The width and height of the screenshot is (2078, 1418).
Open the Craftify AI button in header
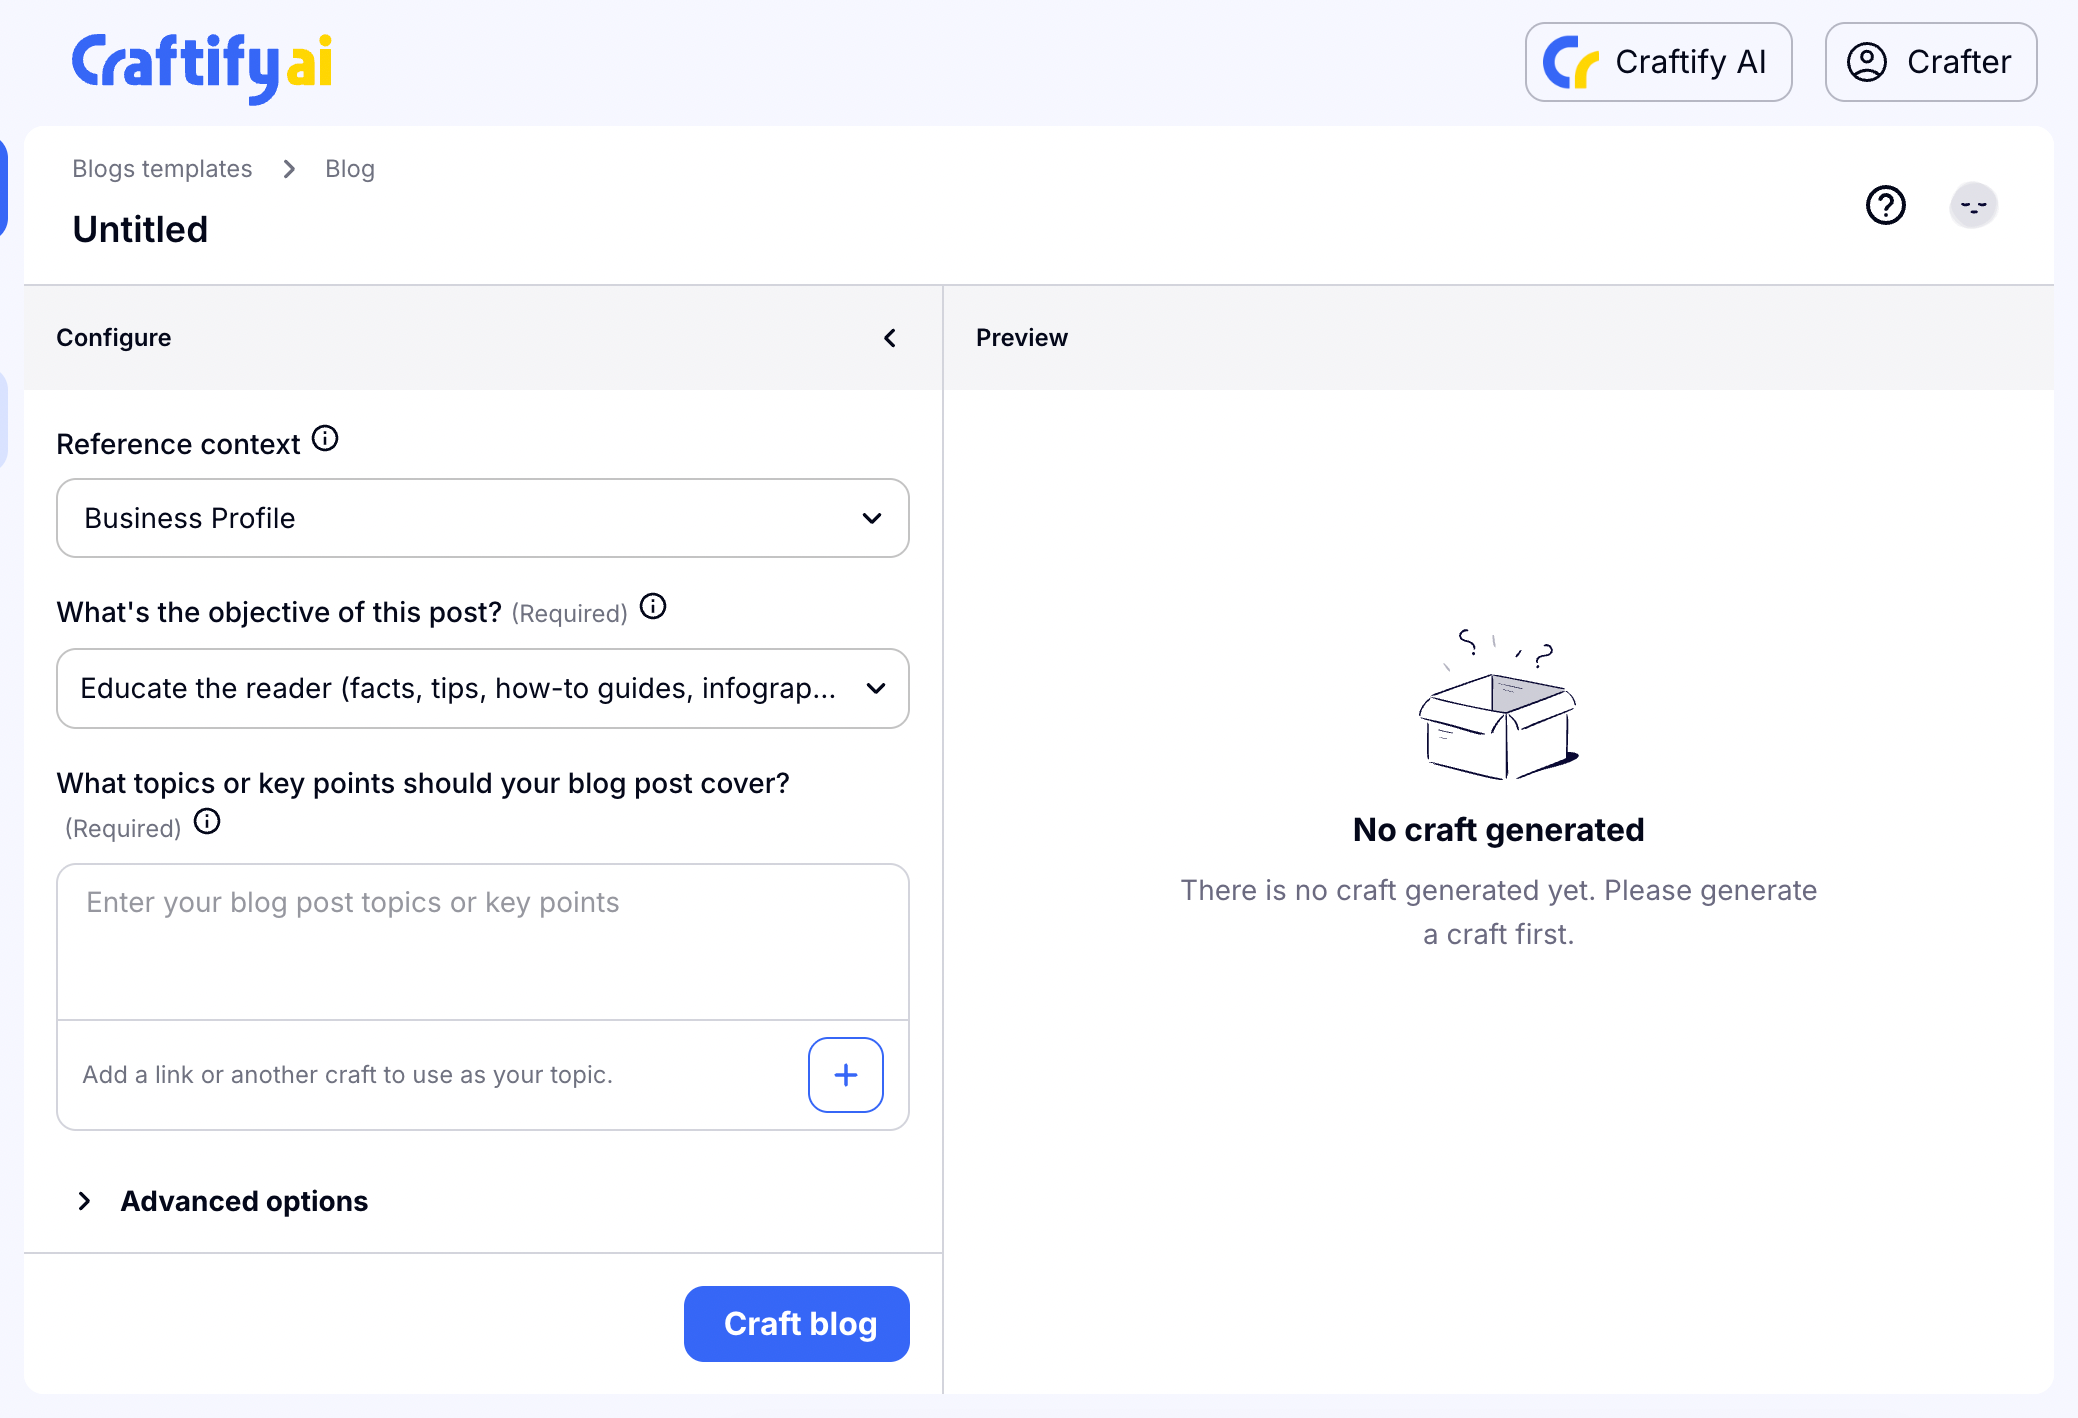click(1657, 62)
